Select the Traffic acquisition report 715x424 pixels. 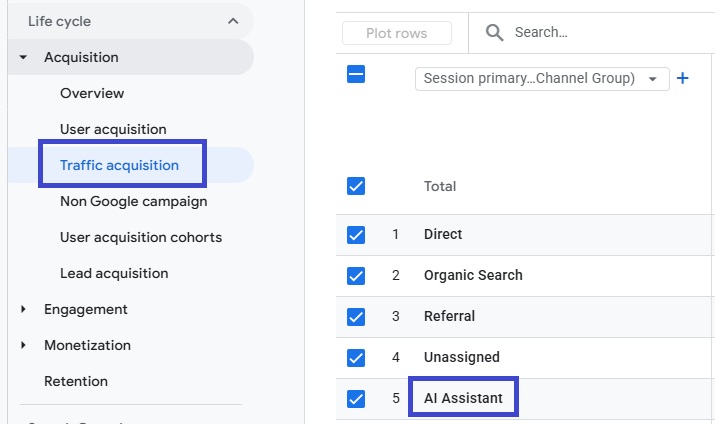[x=119, y=165]
